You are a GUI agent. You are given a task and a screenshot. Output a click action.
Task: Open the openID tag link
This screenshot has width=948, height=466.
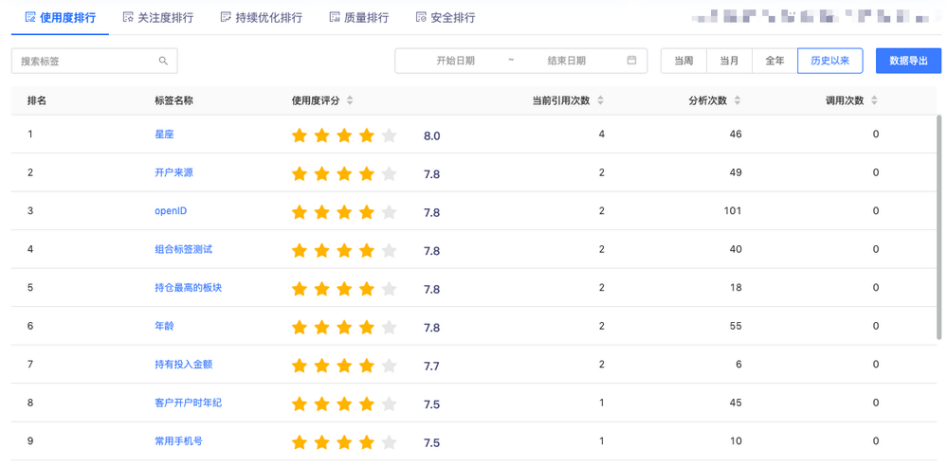[x=171, y=211]
